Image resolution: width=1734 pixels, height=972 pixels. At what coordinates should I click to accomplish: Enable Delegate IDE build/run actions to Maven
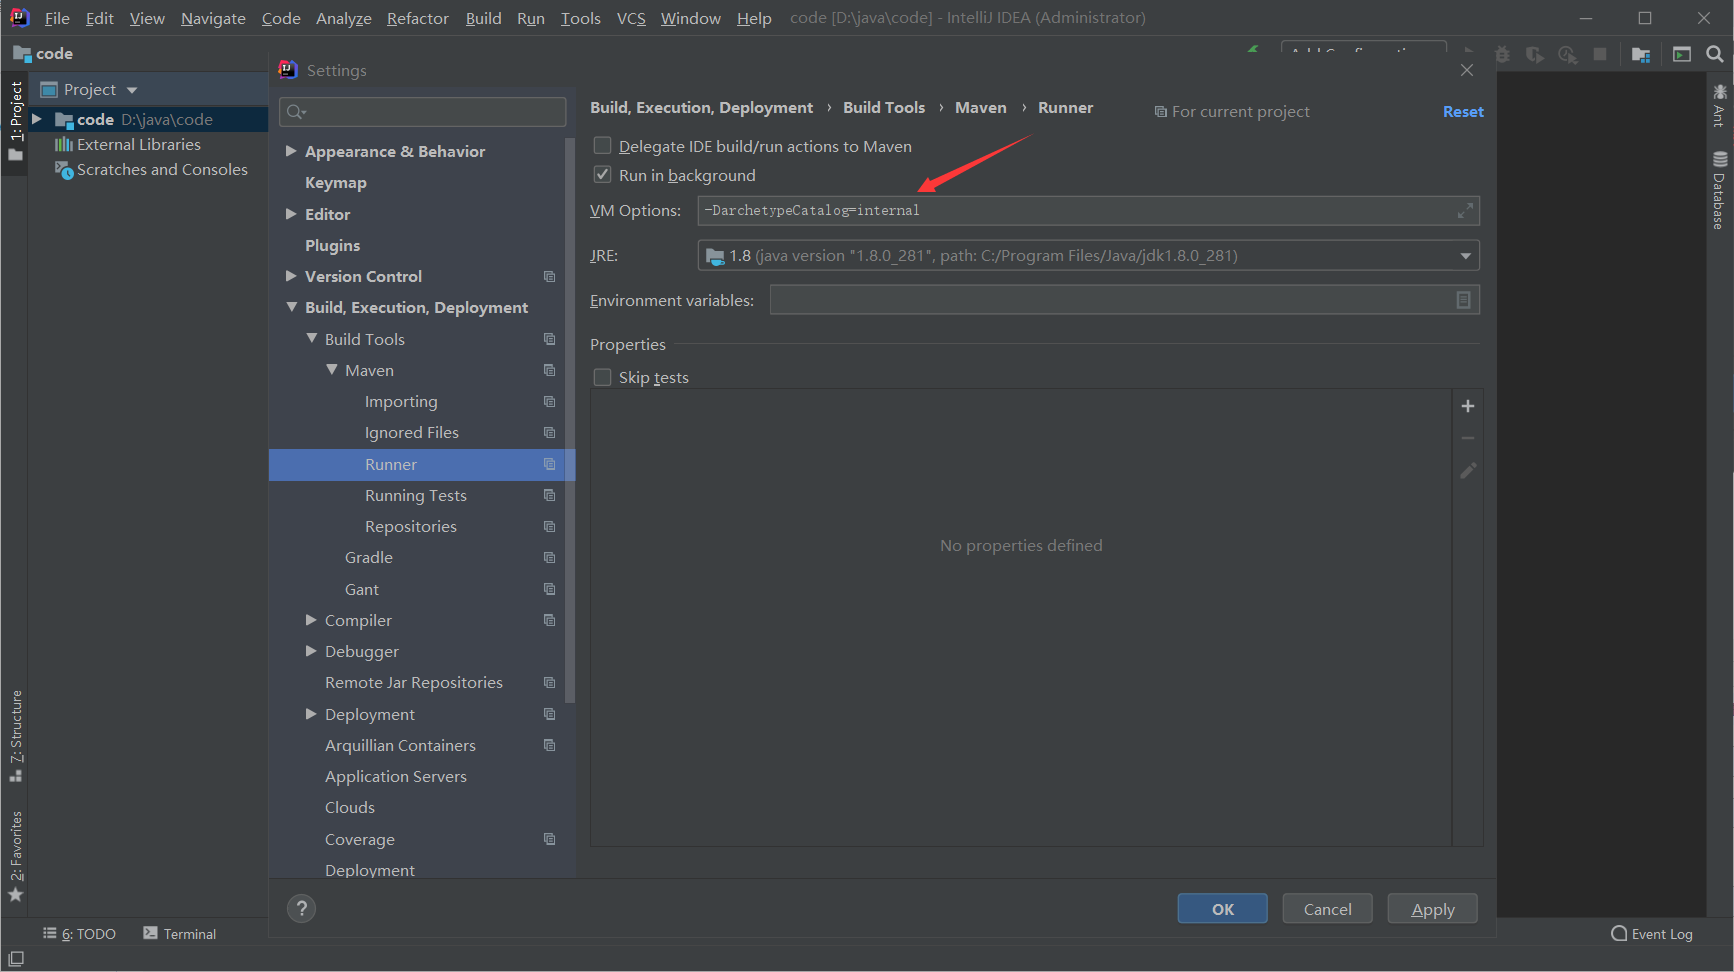(x=602, y=146)
